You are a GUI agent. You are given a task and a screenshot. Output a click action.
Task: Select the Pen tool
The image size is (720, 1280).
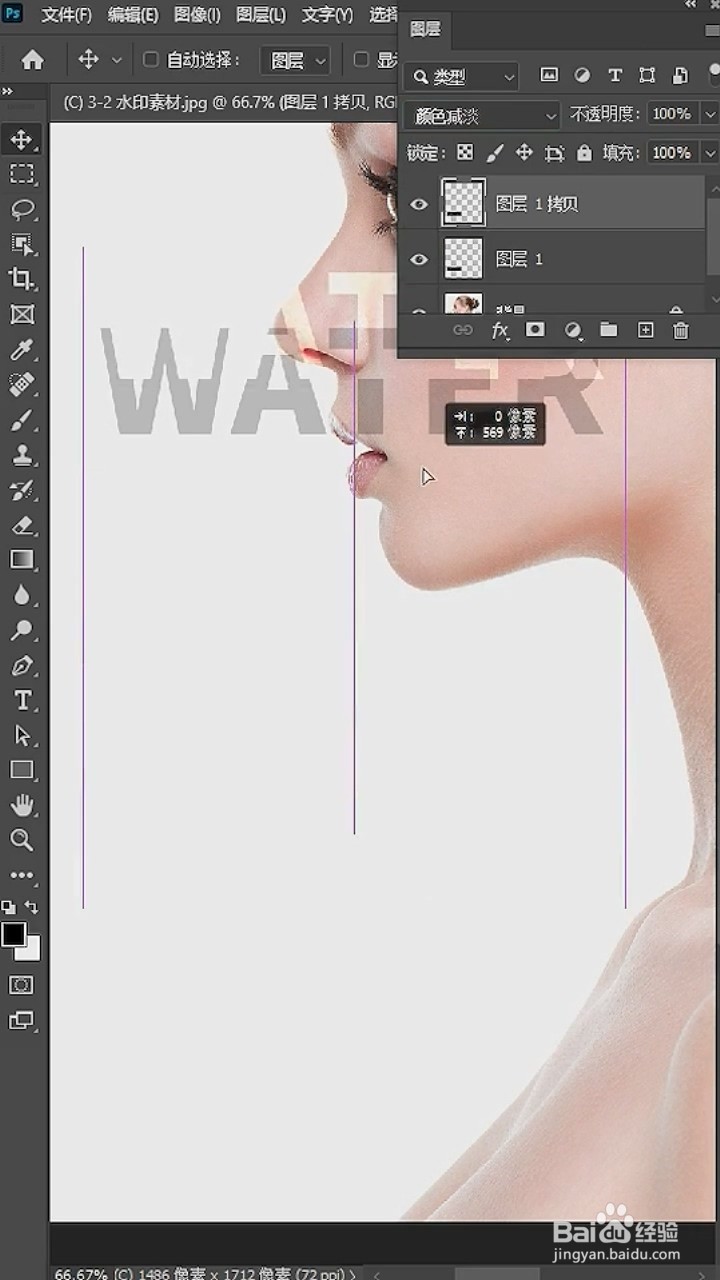coord(22,665)
